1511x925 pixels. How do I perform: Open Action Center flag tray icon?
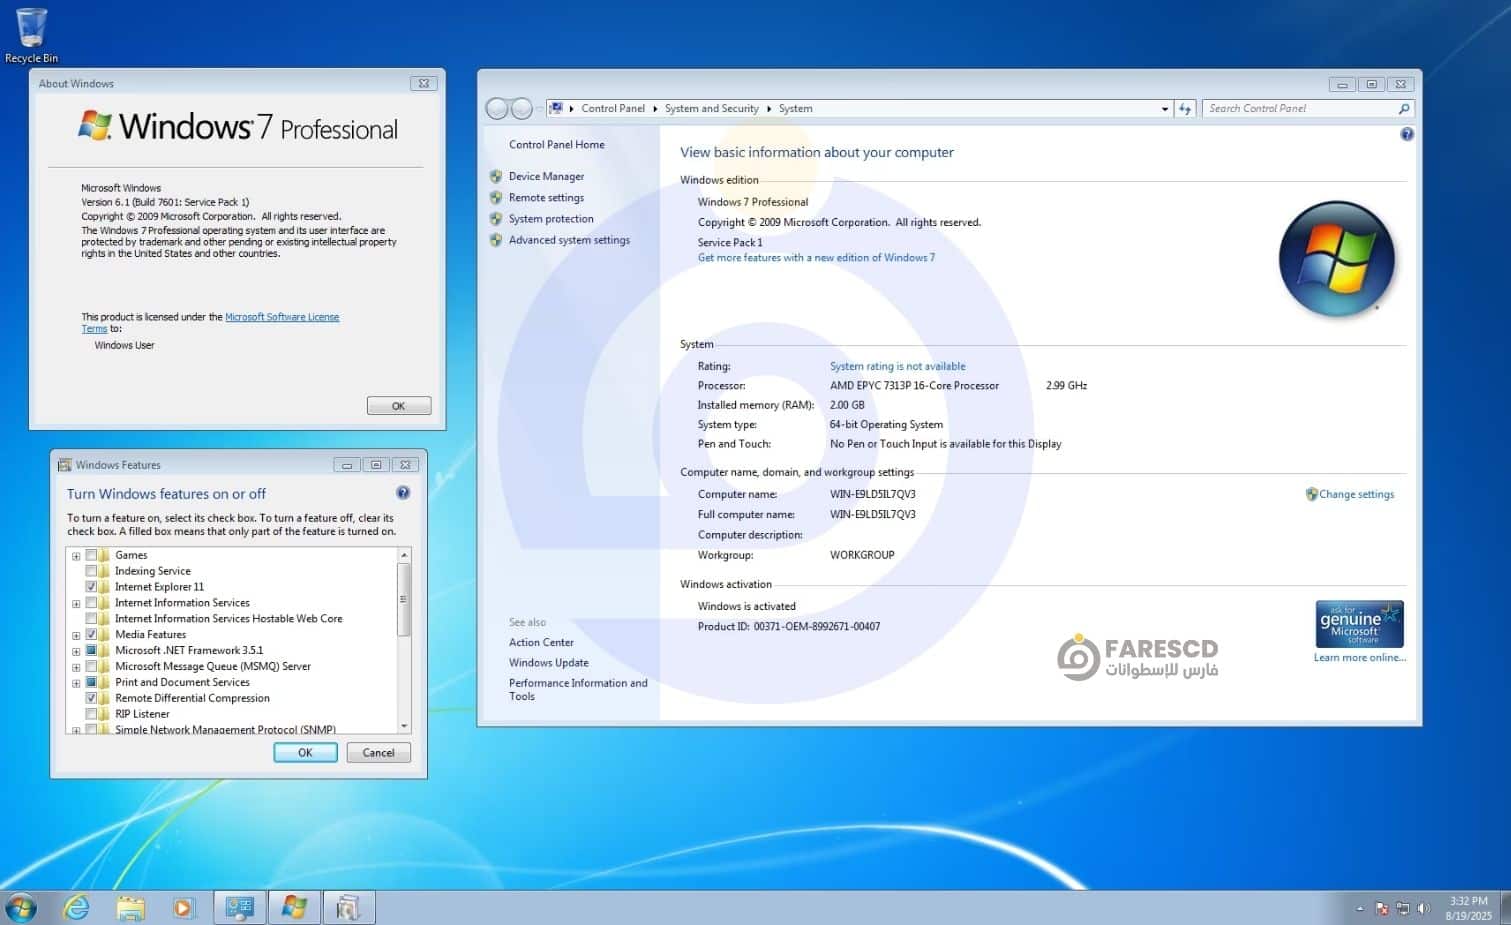click(x=1382, y=909)
